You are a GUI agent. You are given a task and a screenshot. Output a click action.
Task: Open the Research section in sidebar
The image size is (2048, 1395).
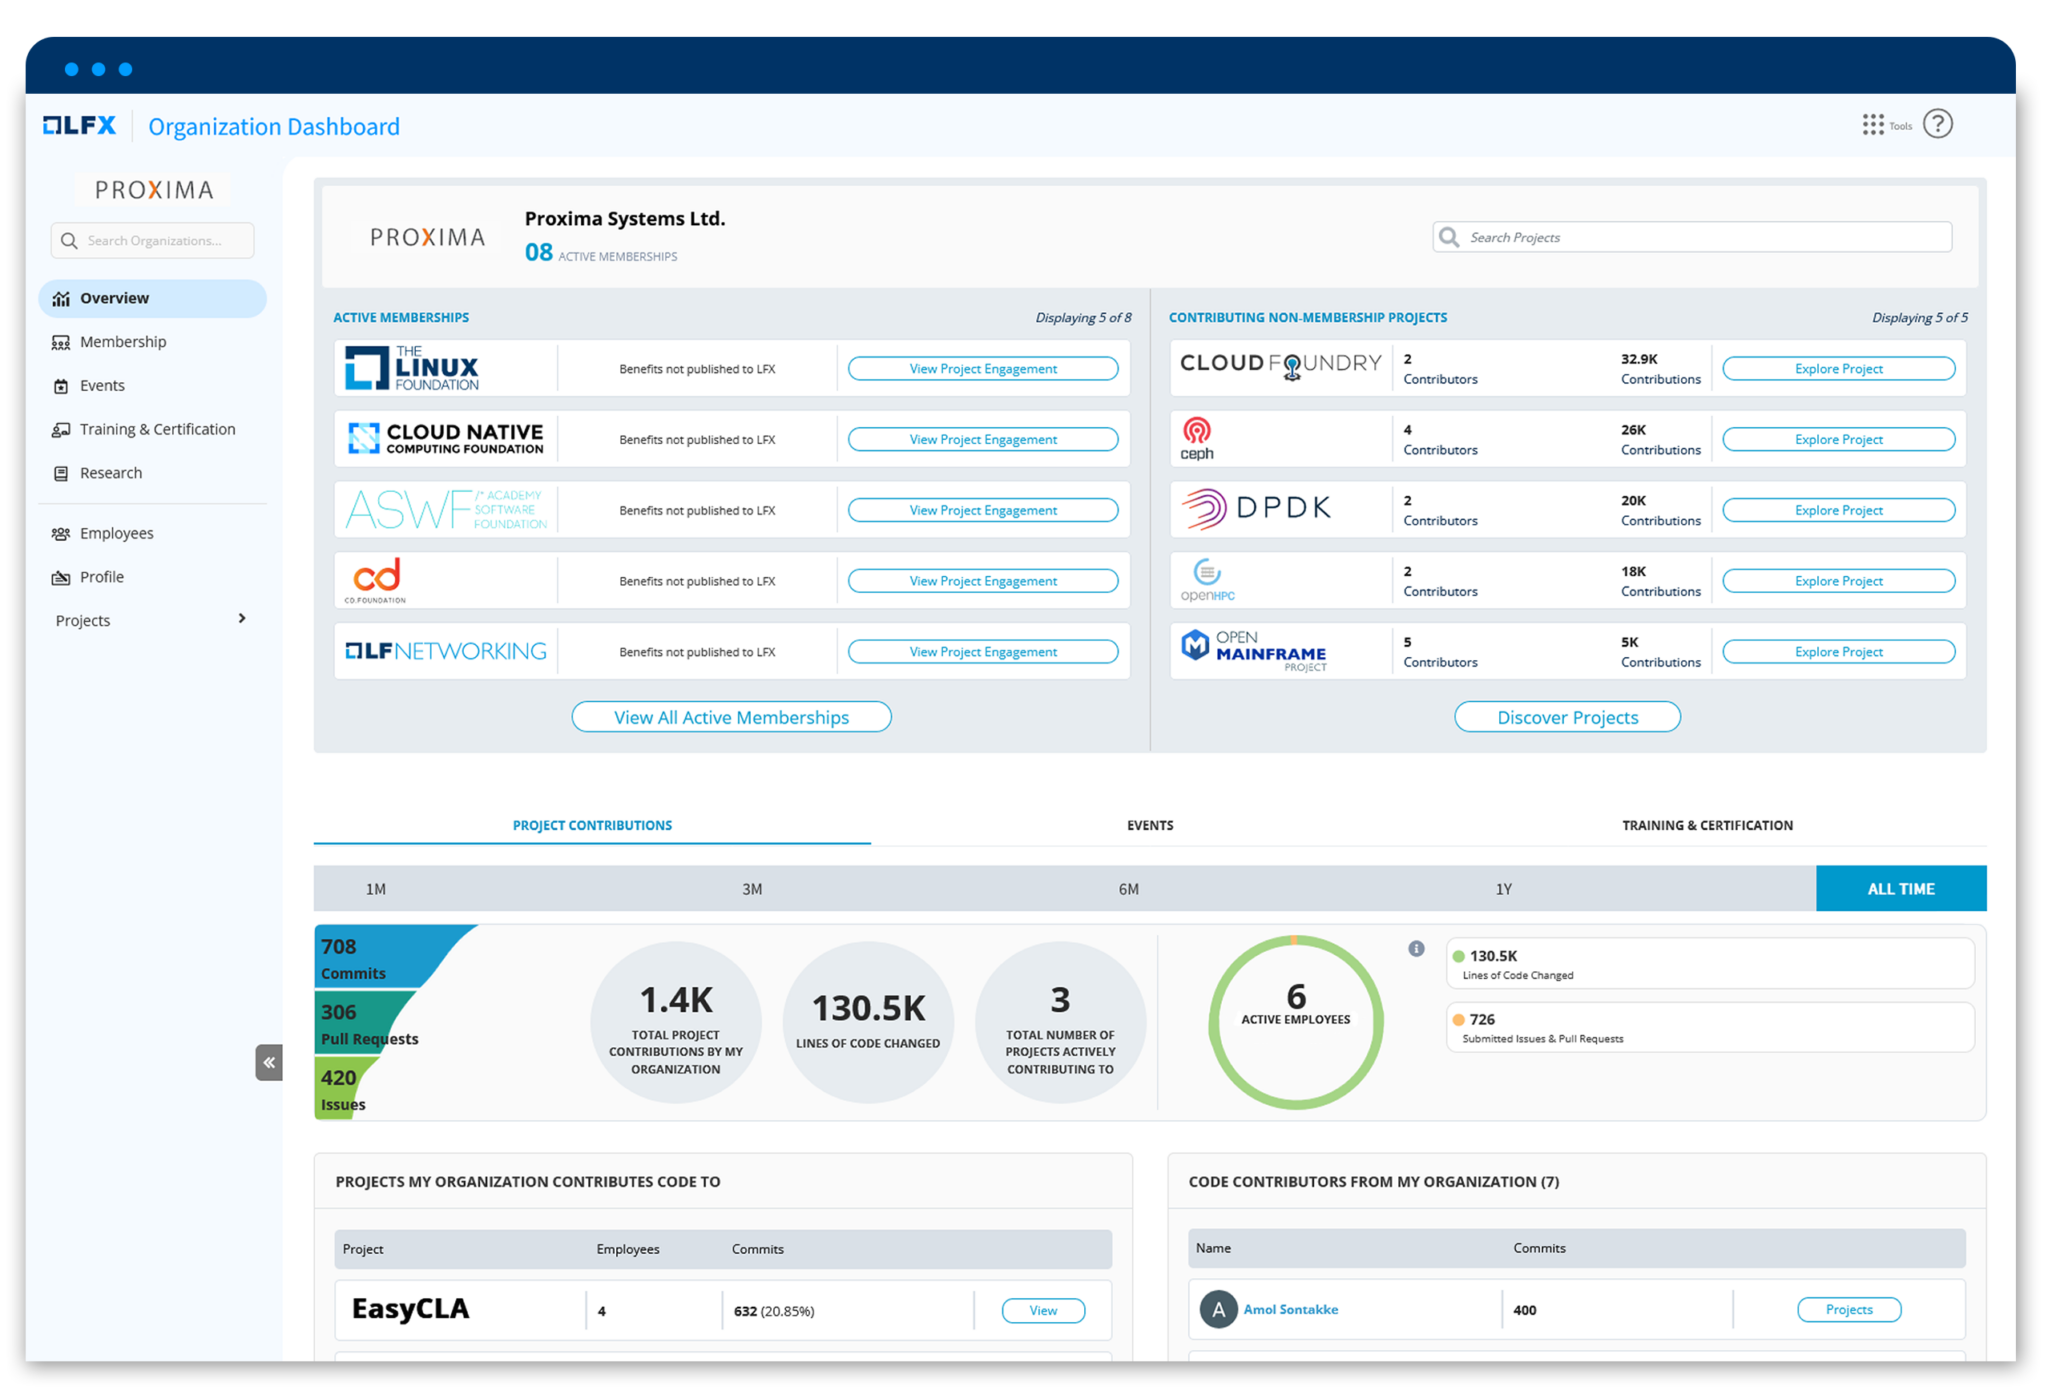[x=110, y=472]
